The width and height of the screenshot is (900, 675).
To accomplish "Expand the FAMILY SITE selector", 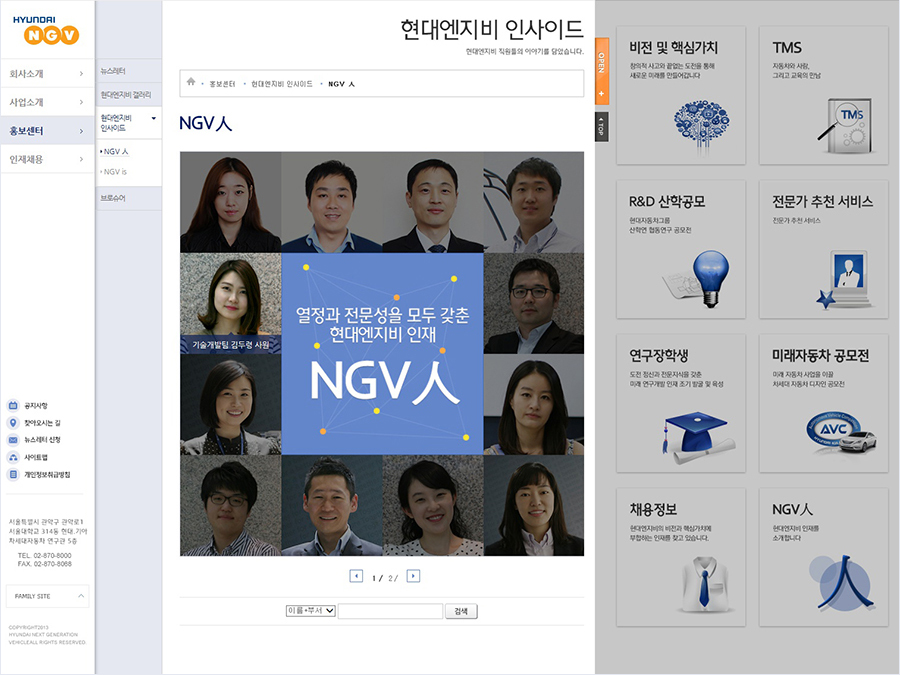I will (48, 596).
